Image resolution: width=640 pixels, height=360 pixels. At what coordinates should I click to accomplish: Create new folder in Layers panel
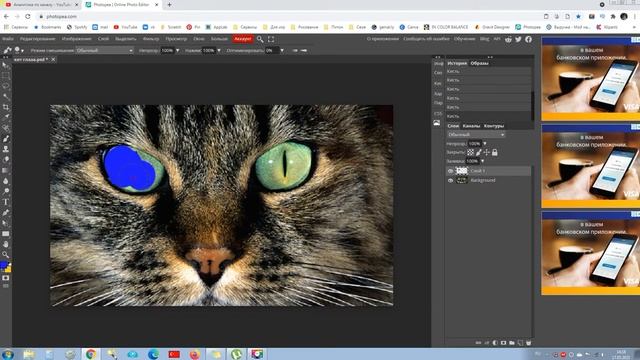tap(512, 343)
